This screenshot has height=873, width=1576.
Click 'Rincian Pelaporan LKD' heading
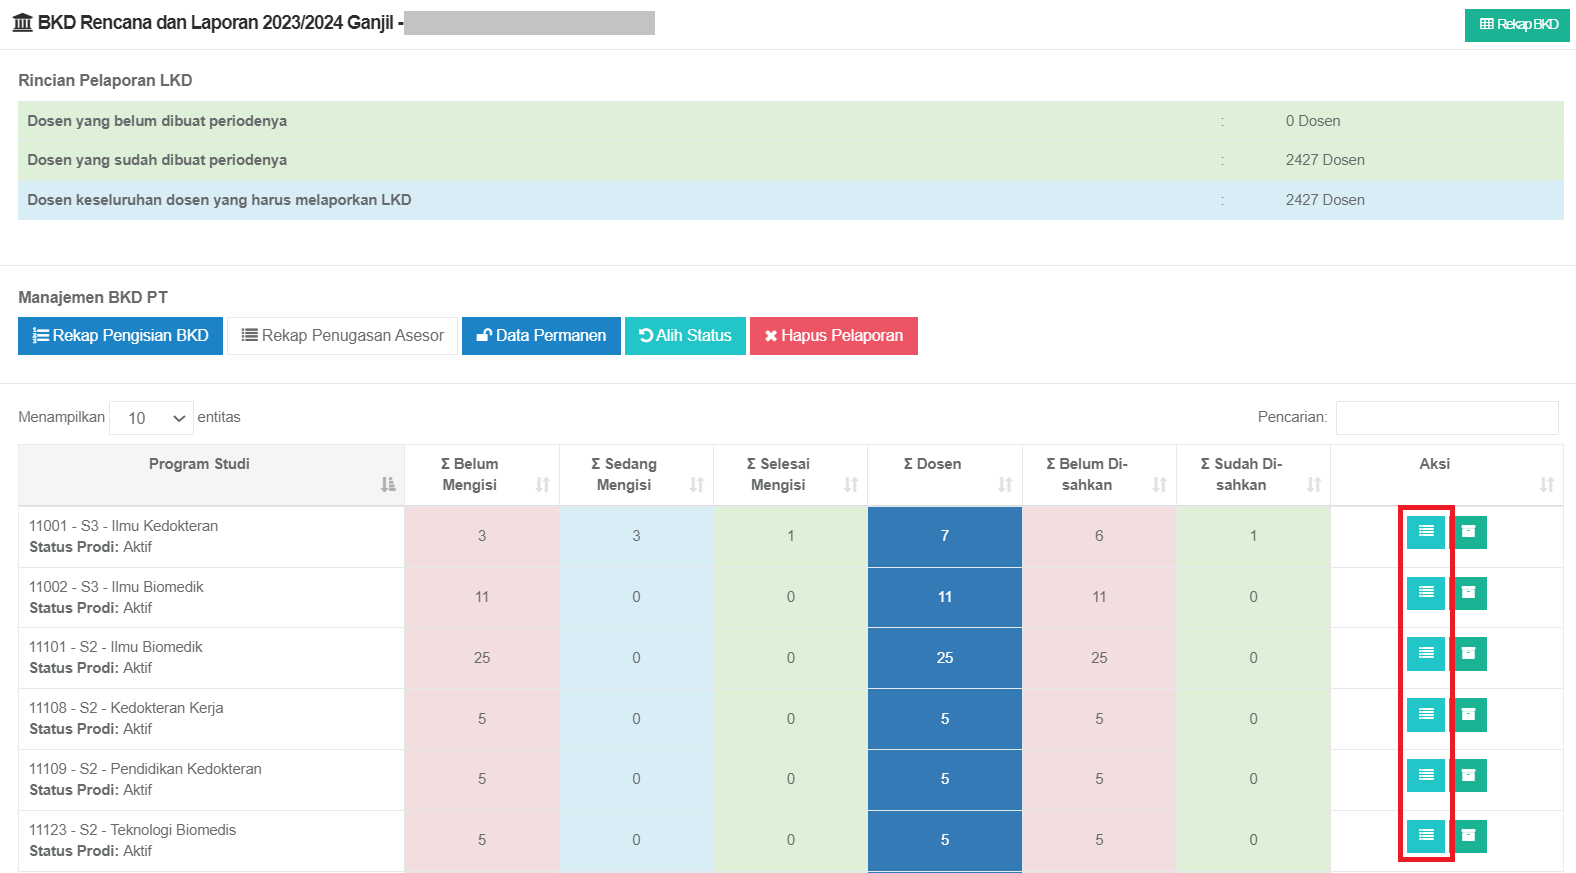[x=105, y=81]
